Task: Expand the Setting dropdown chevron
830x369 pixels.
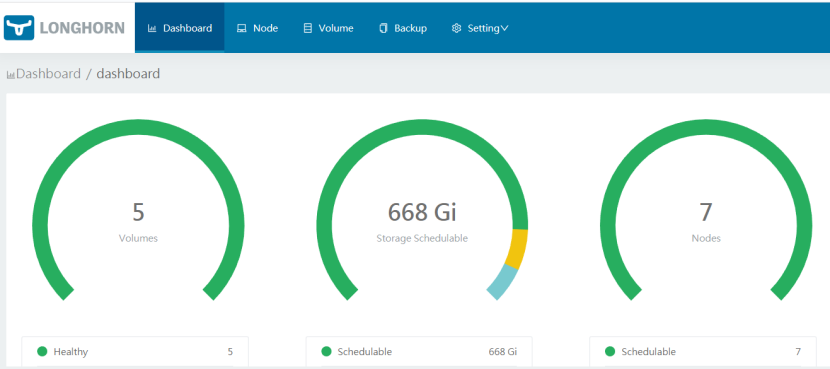Action: (504, 28)
